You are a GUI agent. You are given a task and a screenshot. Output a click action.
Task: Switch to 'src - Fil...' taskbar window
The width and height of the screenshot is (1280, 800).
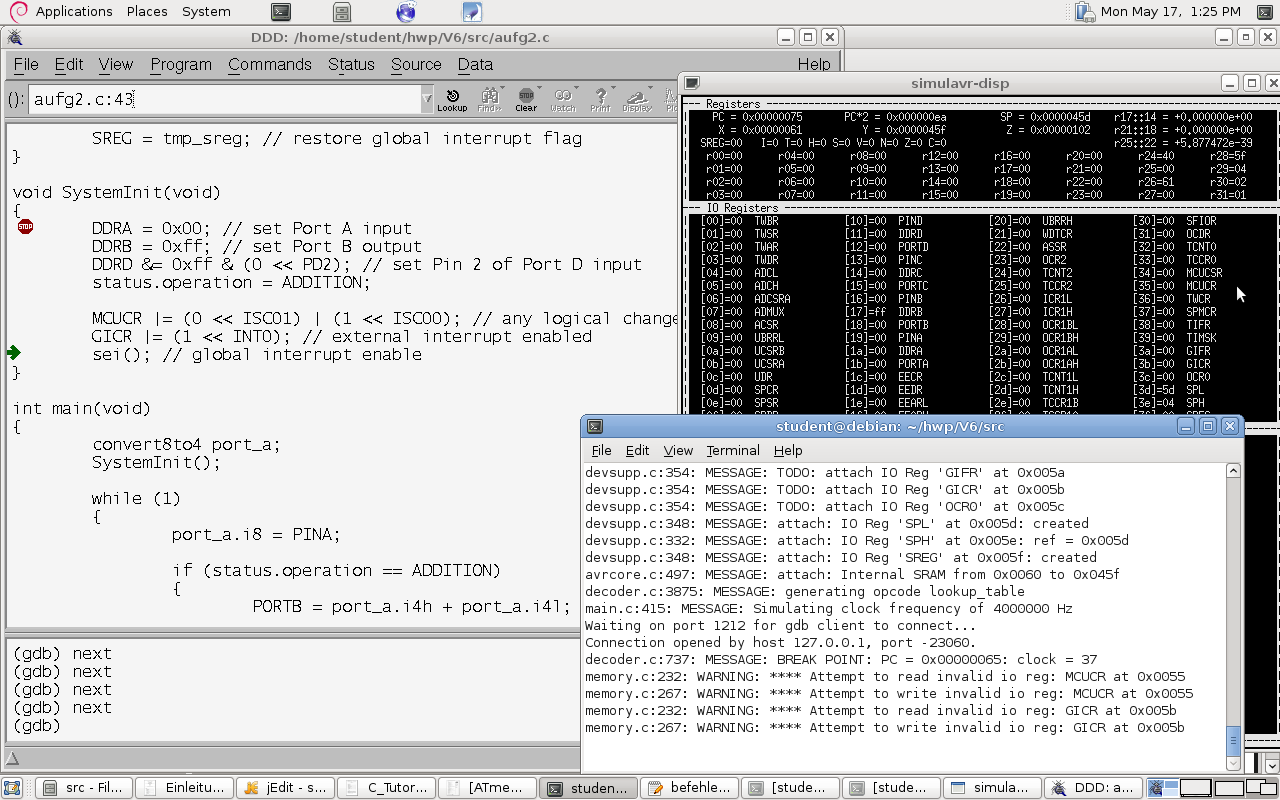[84, 788]
